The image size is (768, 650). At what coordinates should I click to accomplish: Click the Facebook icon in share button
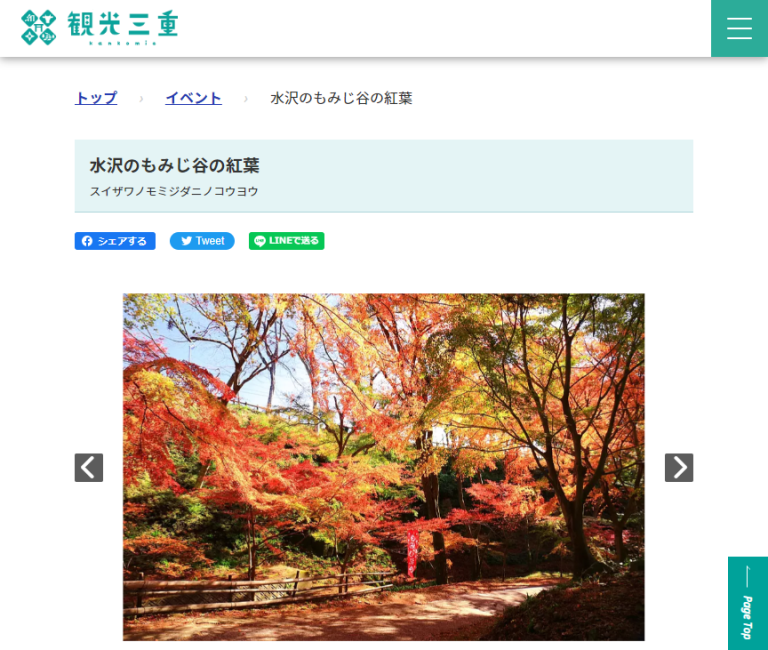[87, 241]
